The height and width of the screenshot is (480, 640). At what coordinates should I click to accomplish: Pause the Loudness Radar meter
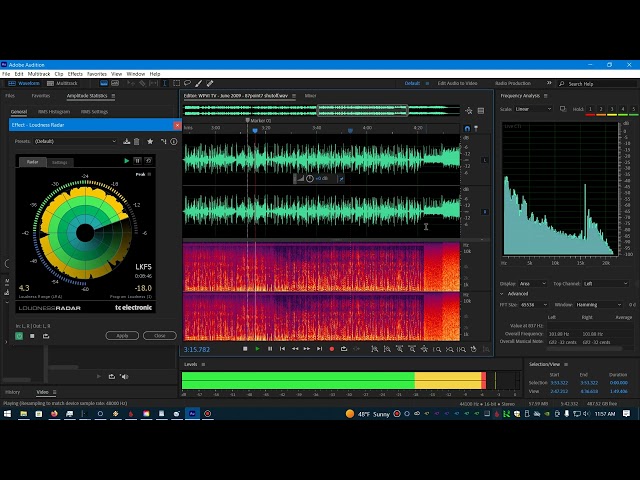[x=138, y=161]
